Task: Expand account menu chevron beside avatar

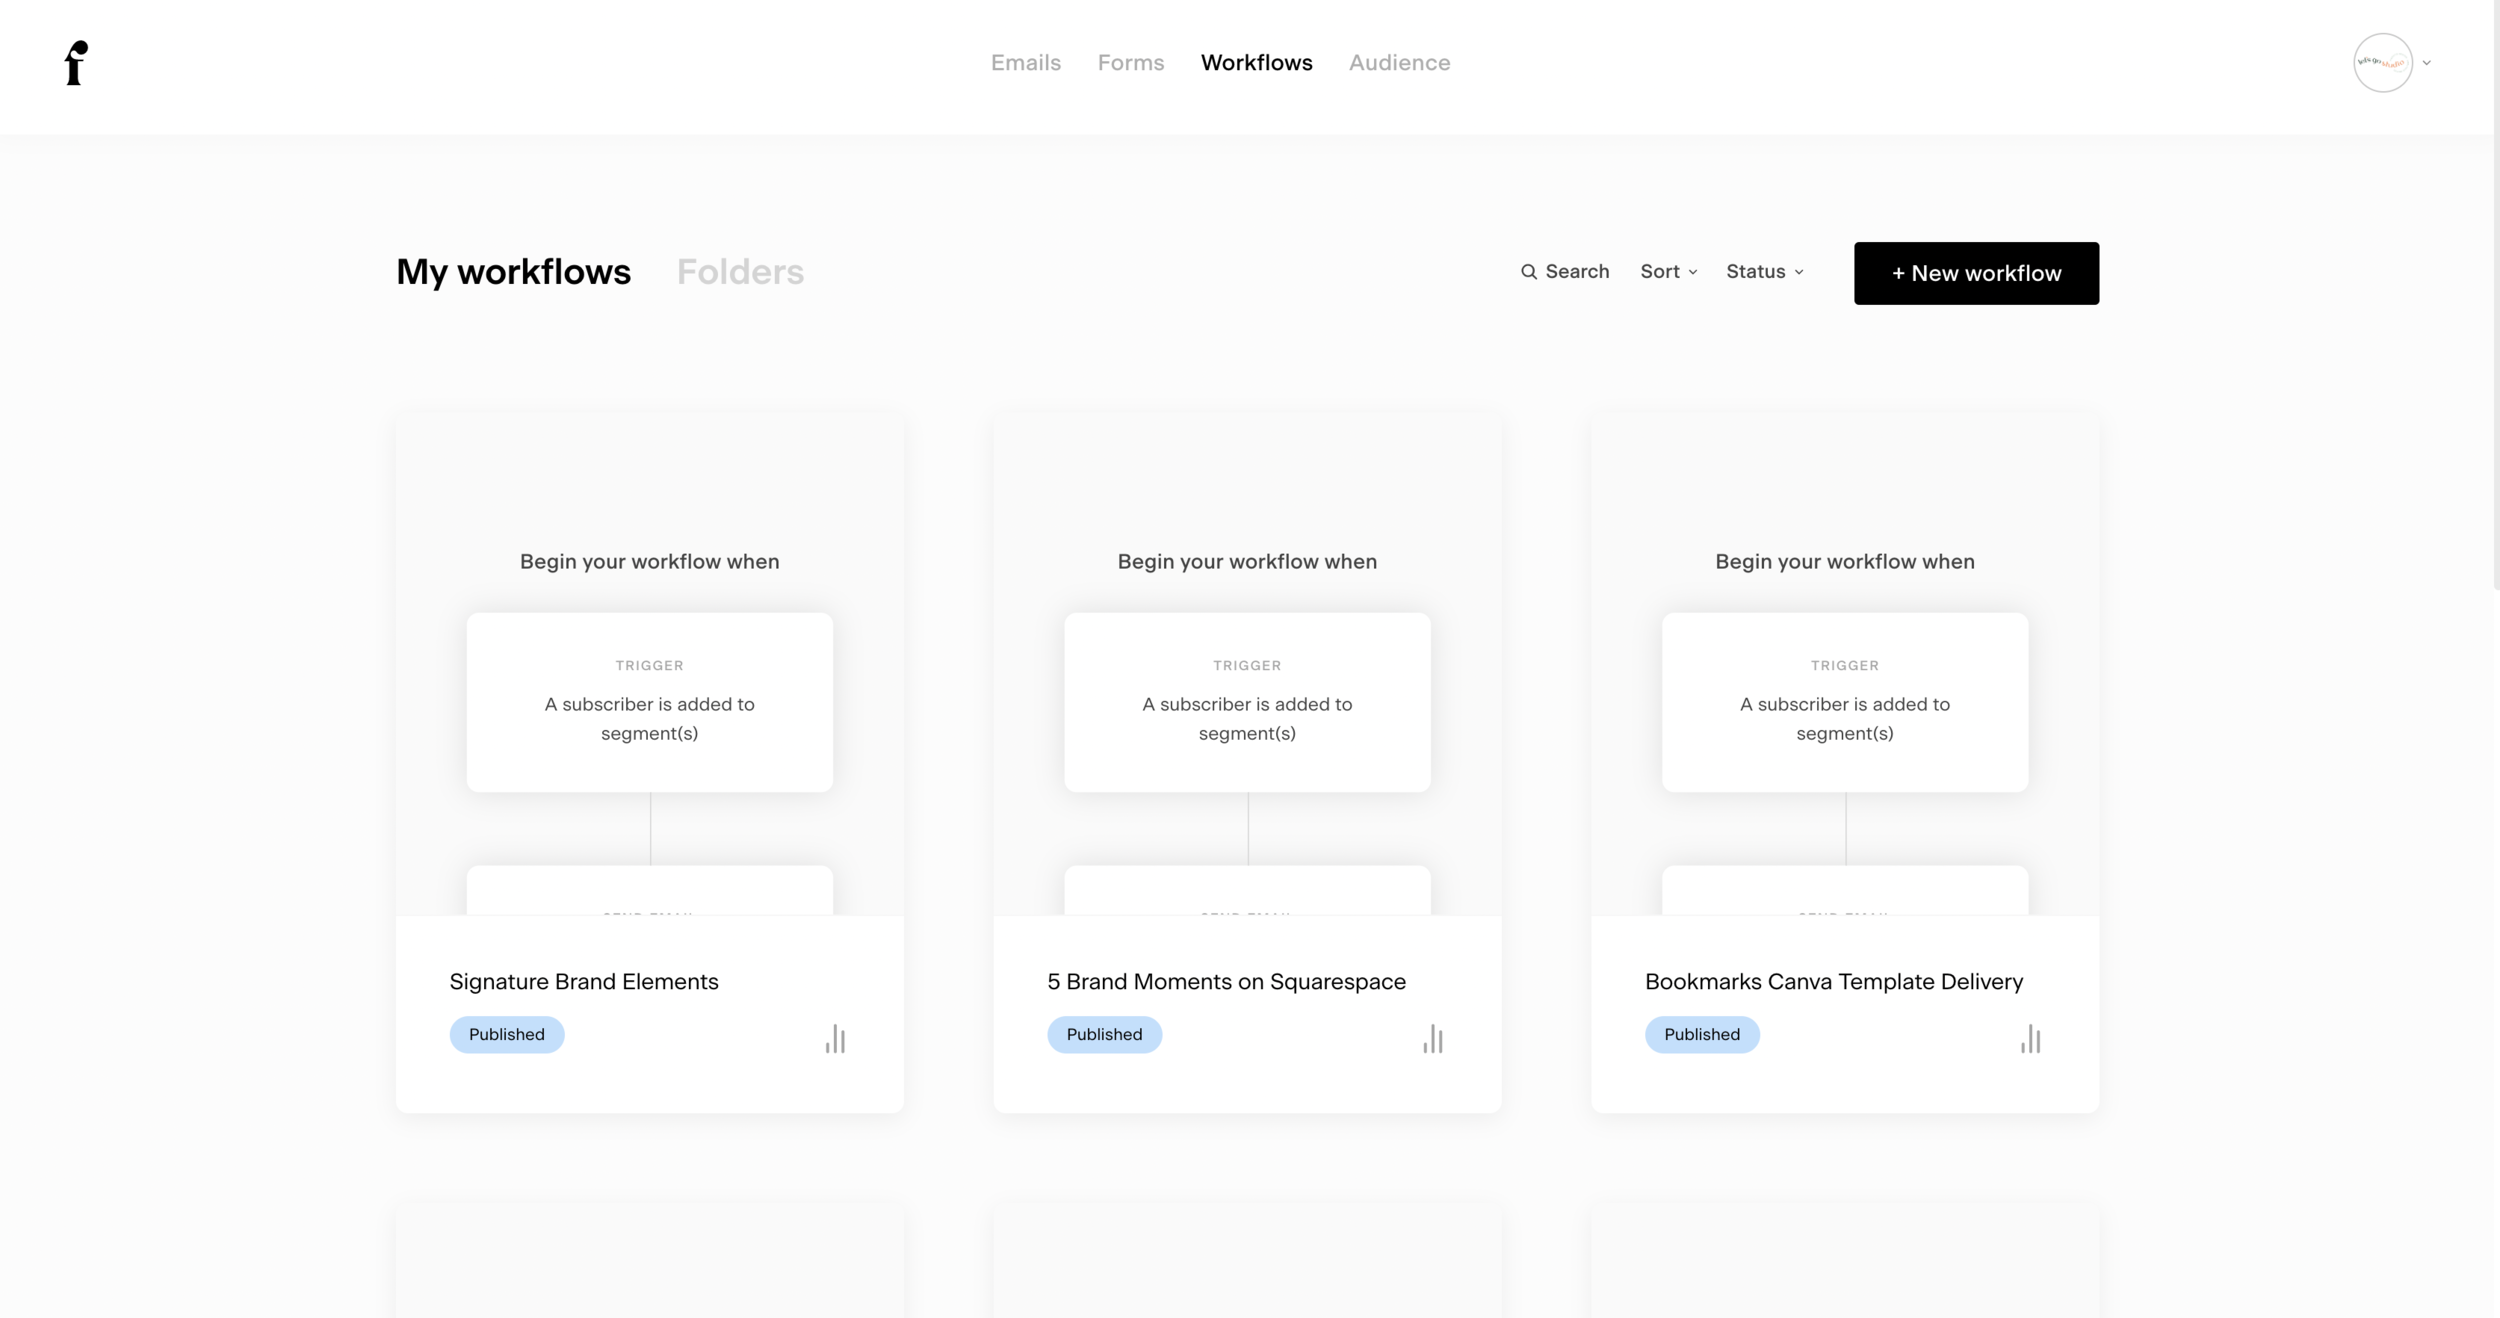Action: click(2426, 63)
